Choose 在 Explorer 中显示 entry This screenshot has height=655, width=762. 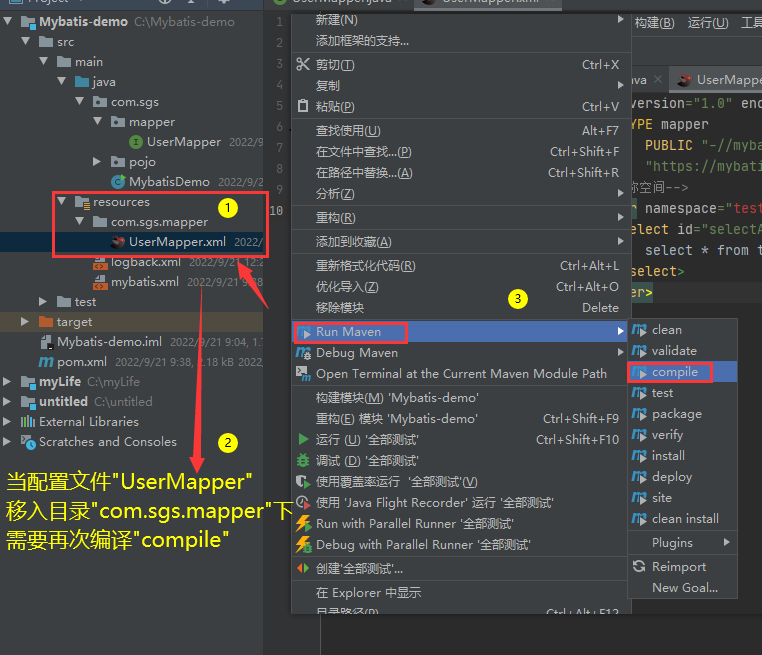(x=459, y=593)
